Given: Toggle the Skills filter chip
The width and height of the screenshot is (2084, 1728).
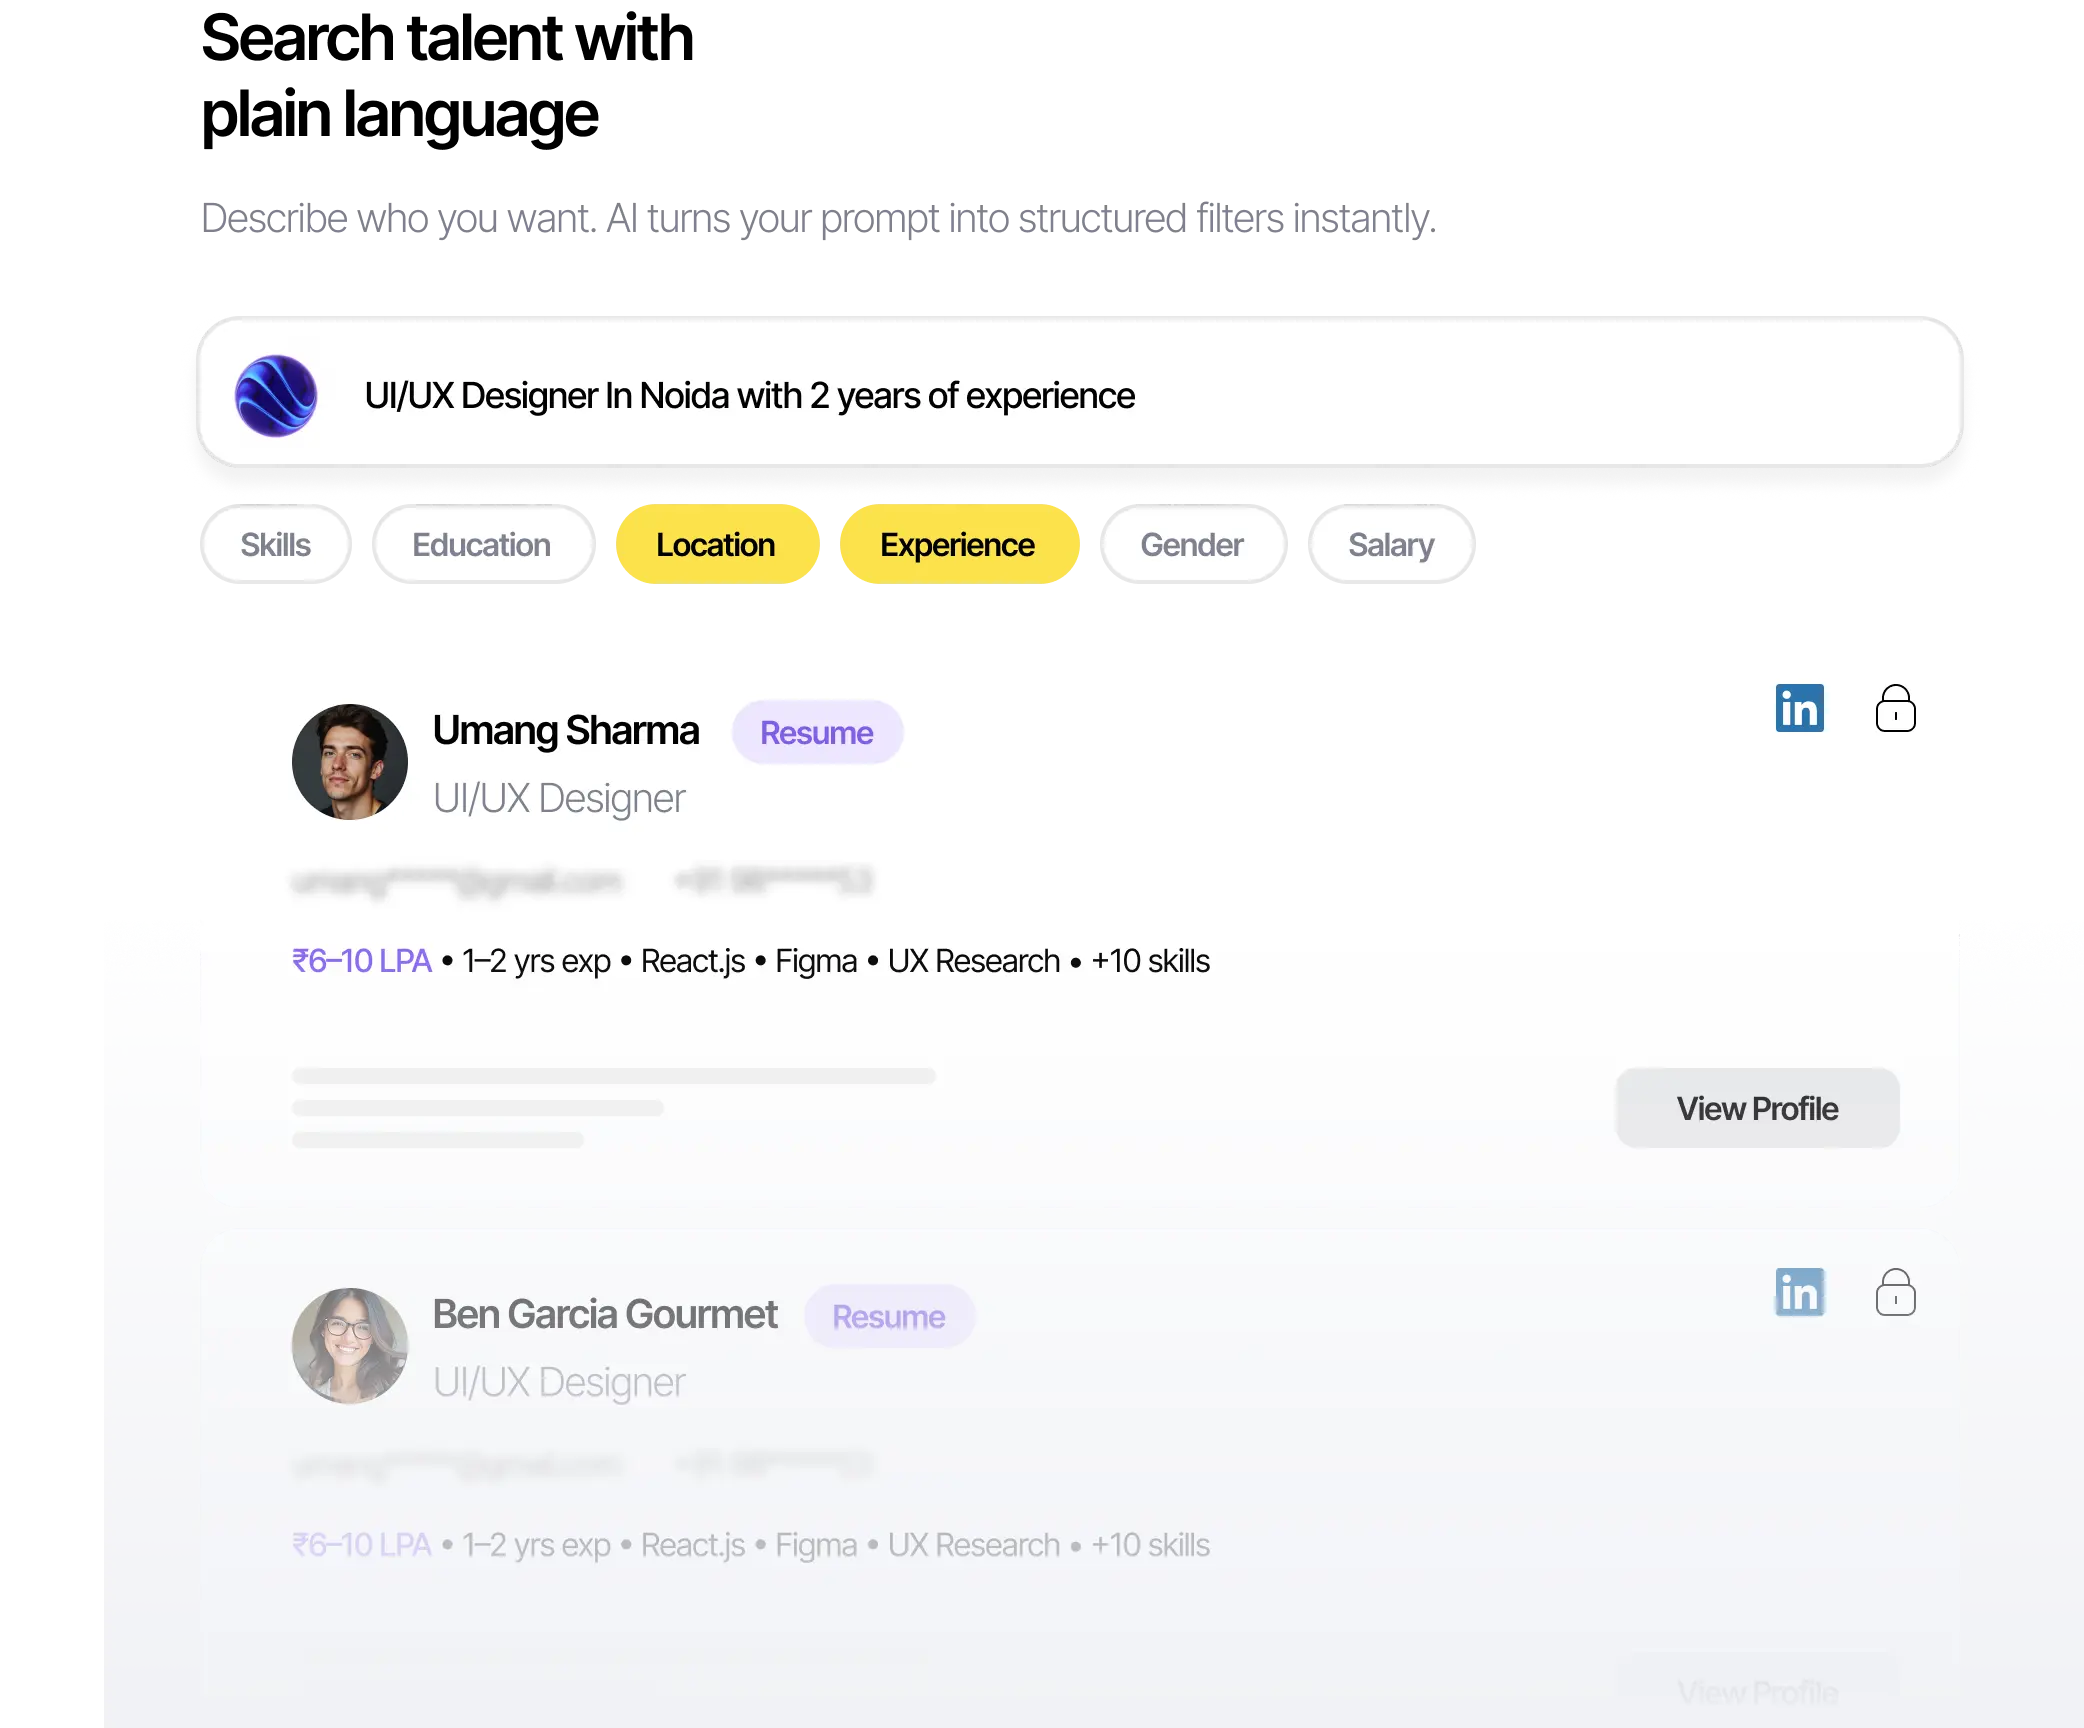Looking at the screenshot, I should 275,545.
